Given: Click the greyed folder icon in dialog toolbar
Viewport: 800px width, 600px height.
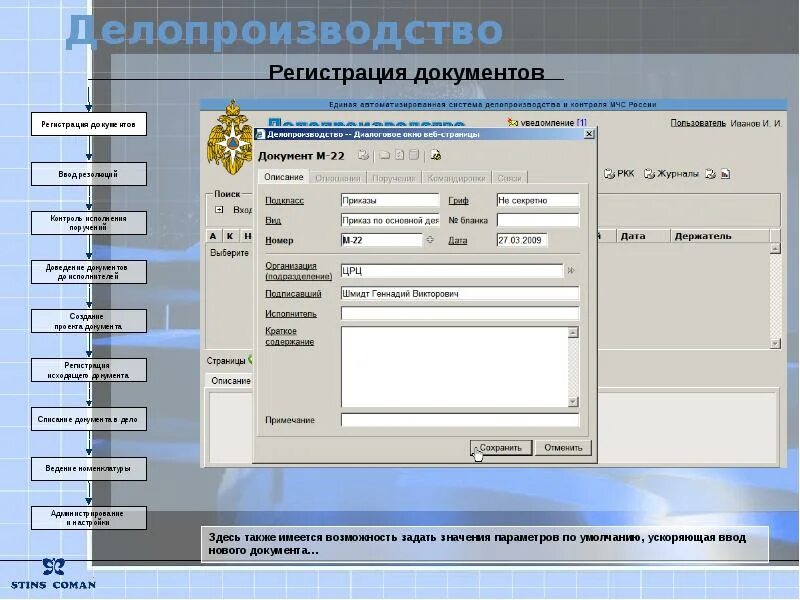Looking at the screenshot, I should [385, 155].
